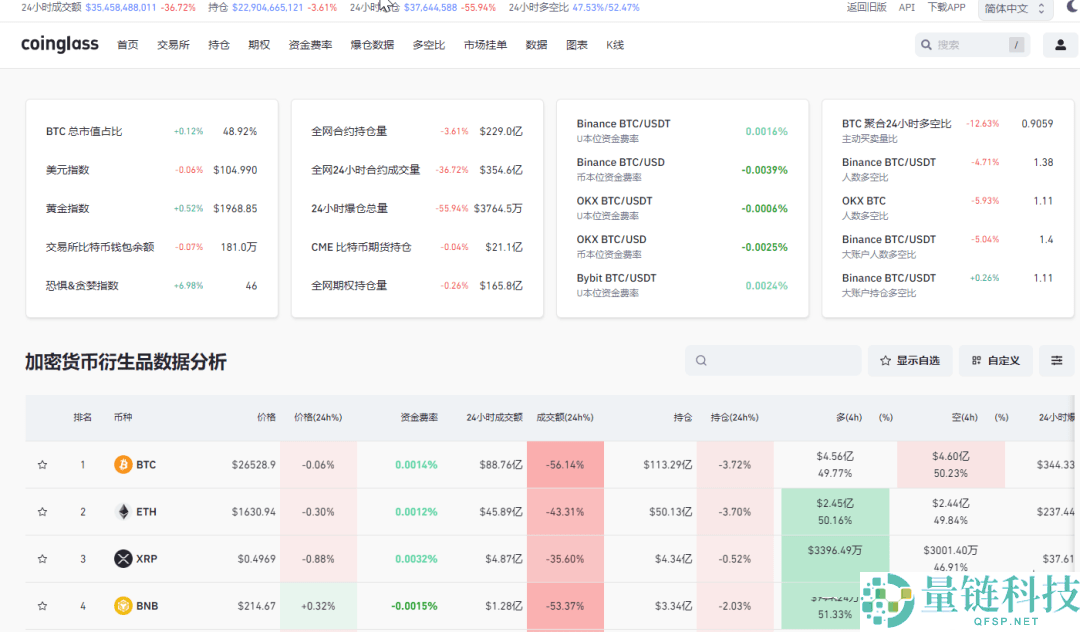Star BTC as a favorite

click(x=42, y=464)
